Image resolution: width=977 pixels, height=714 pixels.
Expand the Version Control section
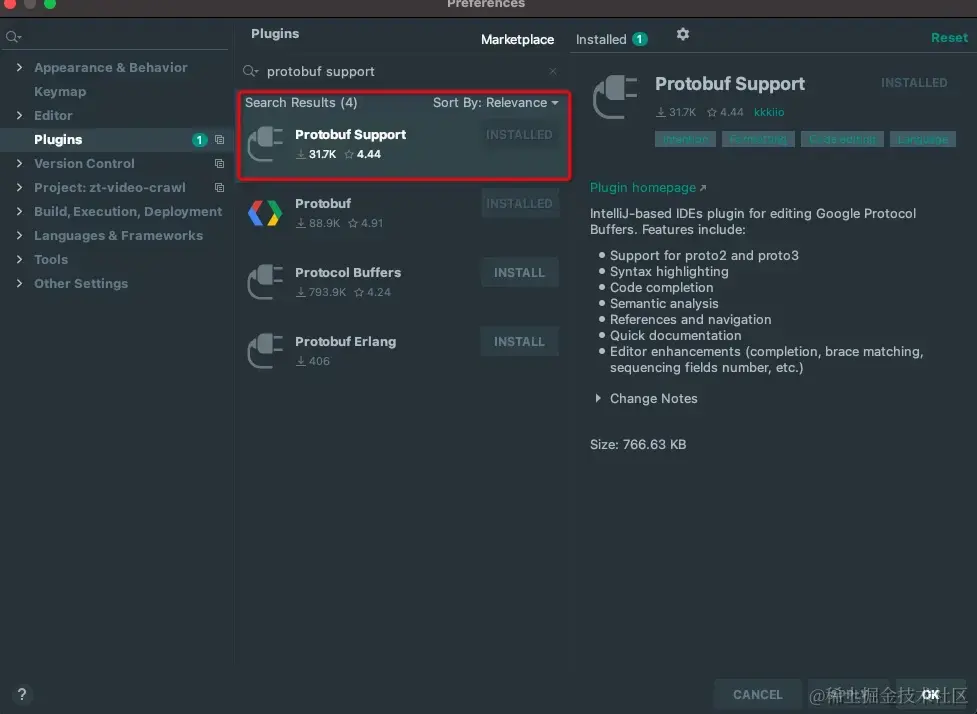[x=19, y=163]
